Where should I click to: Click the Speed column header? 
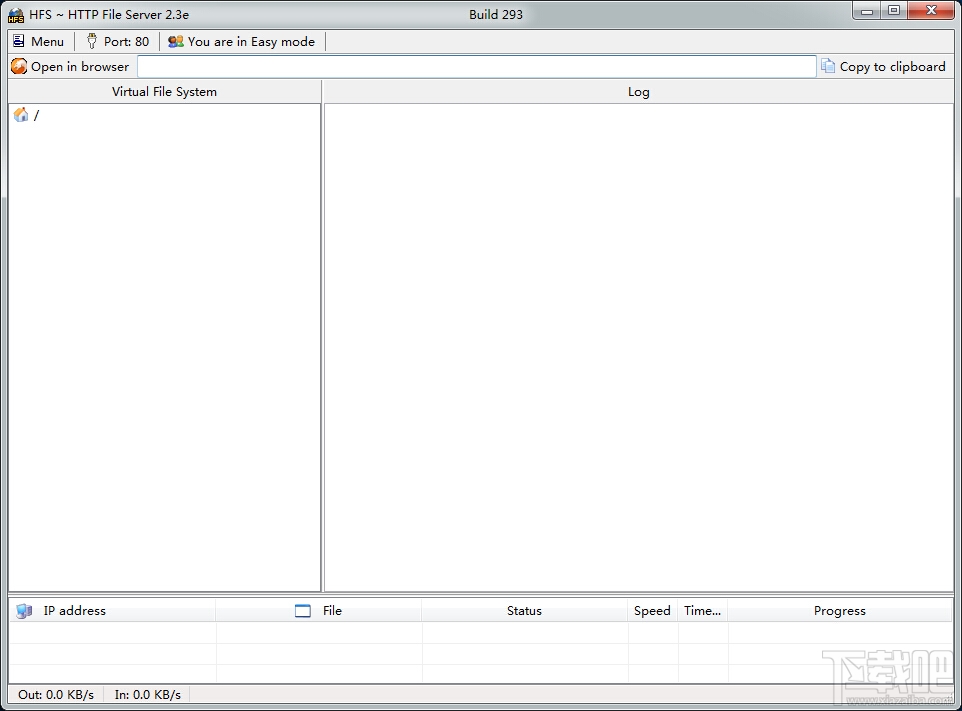coord(652,610)
